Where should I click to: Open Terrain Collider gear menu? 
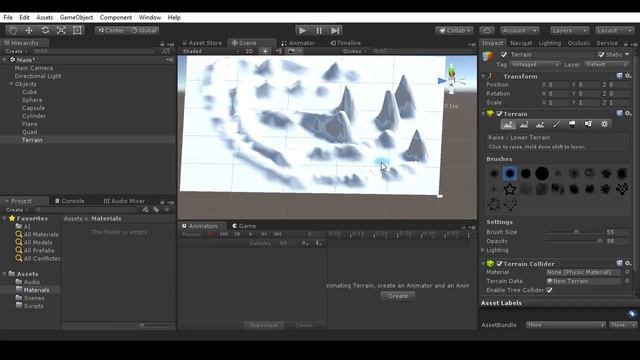click(628, 264)
